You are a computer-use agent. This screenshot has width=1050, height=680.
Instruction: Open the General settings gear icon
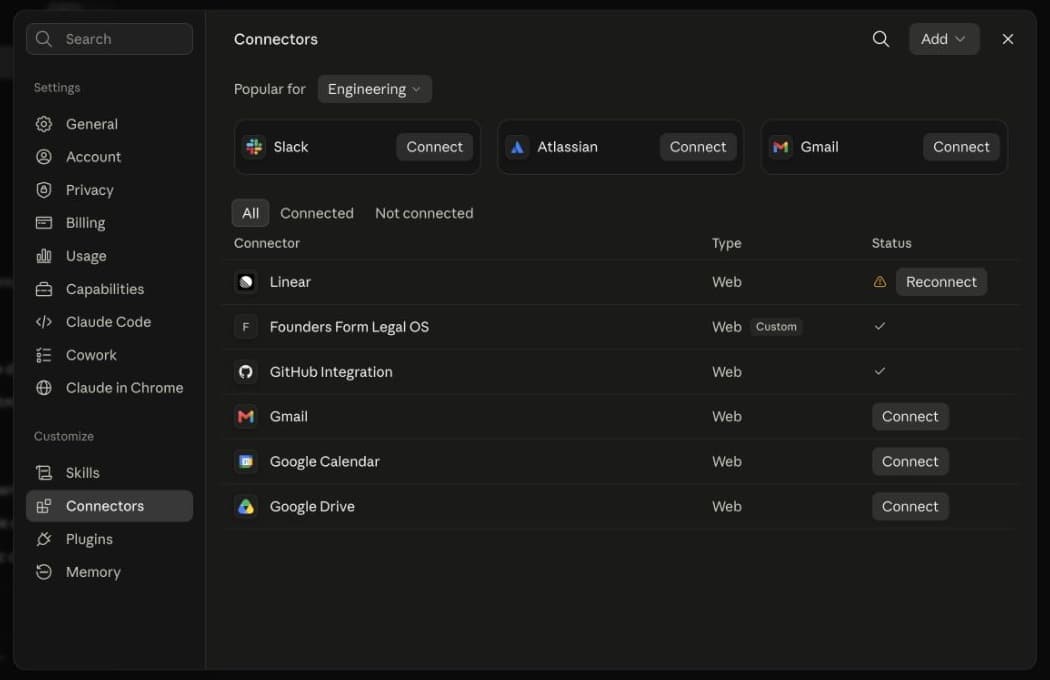(x=44, y=124)
